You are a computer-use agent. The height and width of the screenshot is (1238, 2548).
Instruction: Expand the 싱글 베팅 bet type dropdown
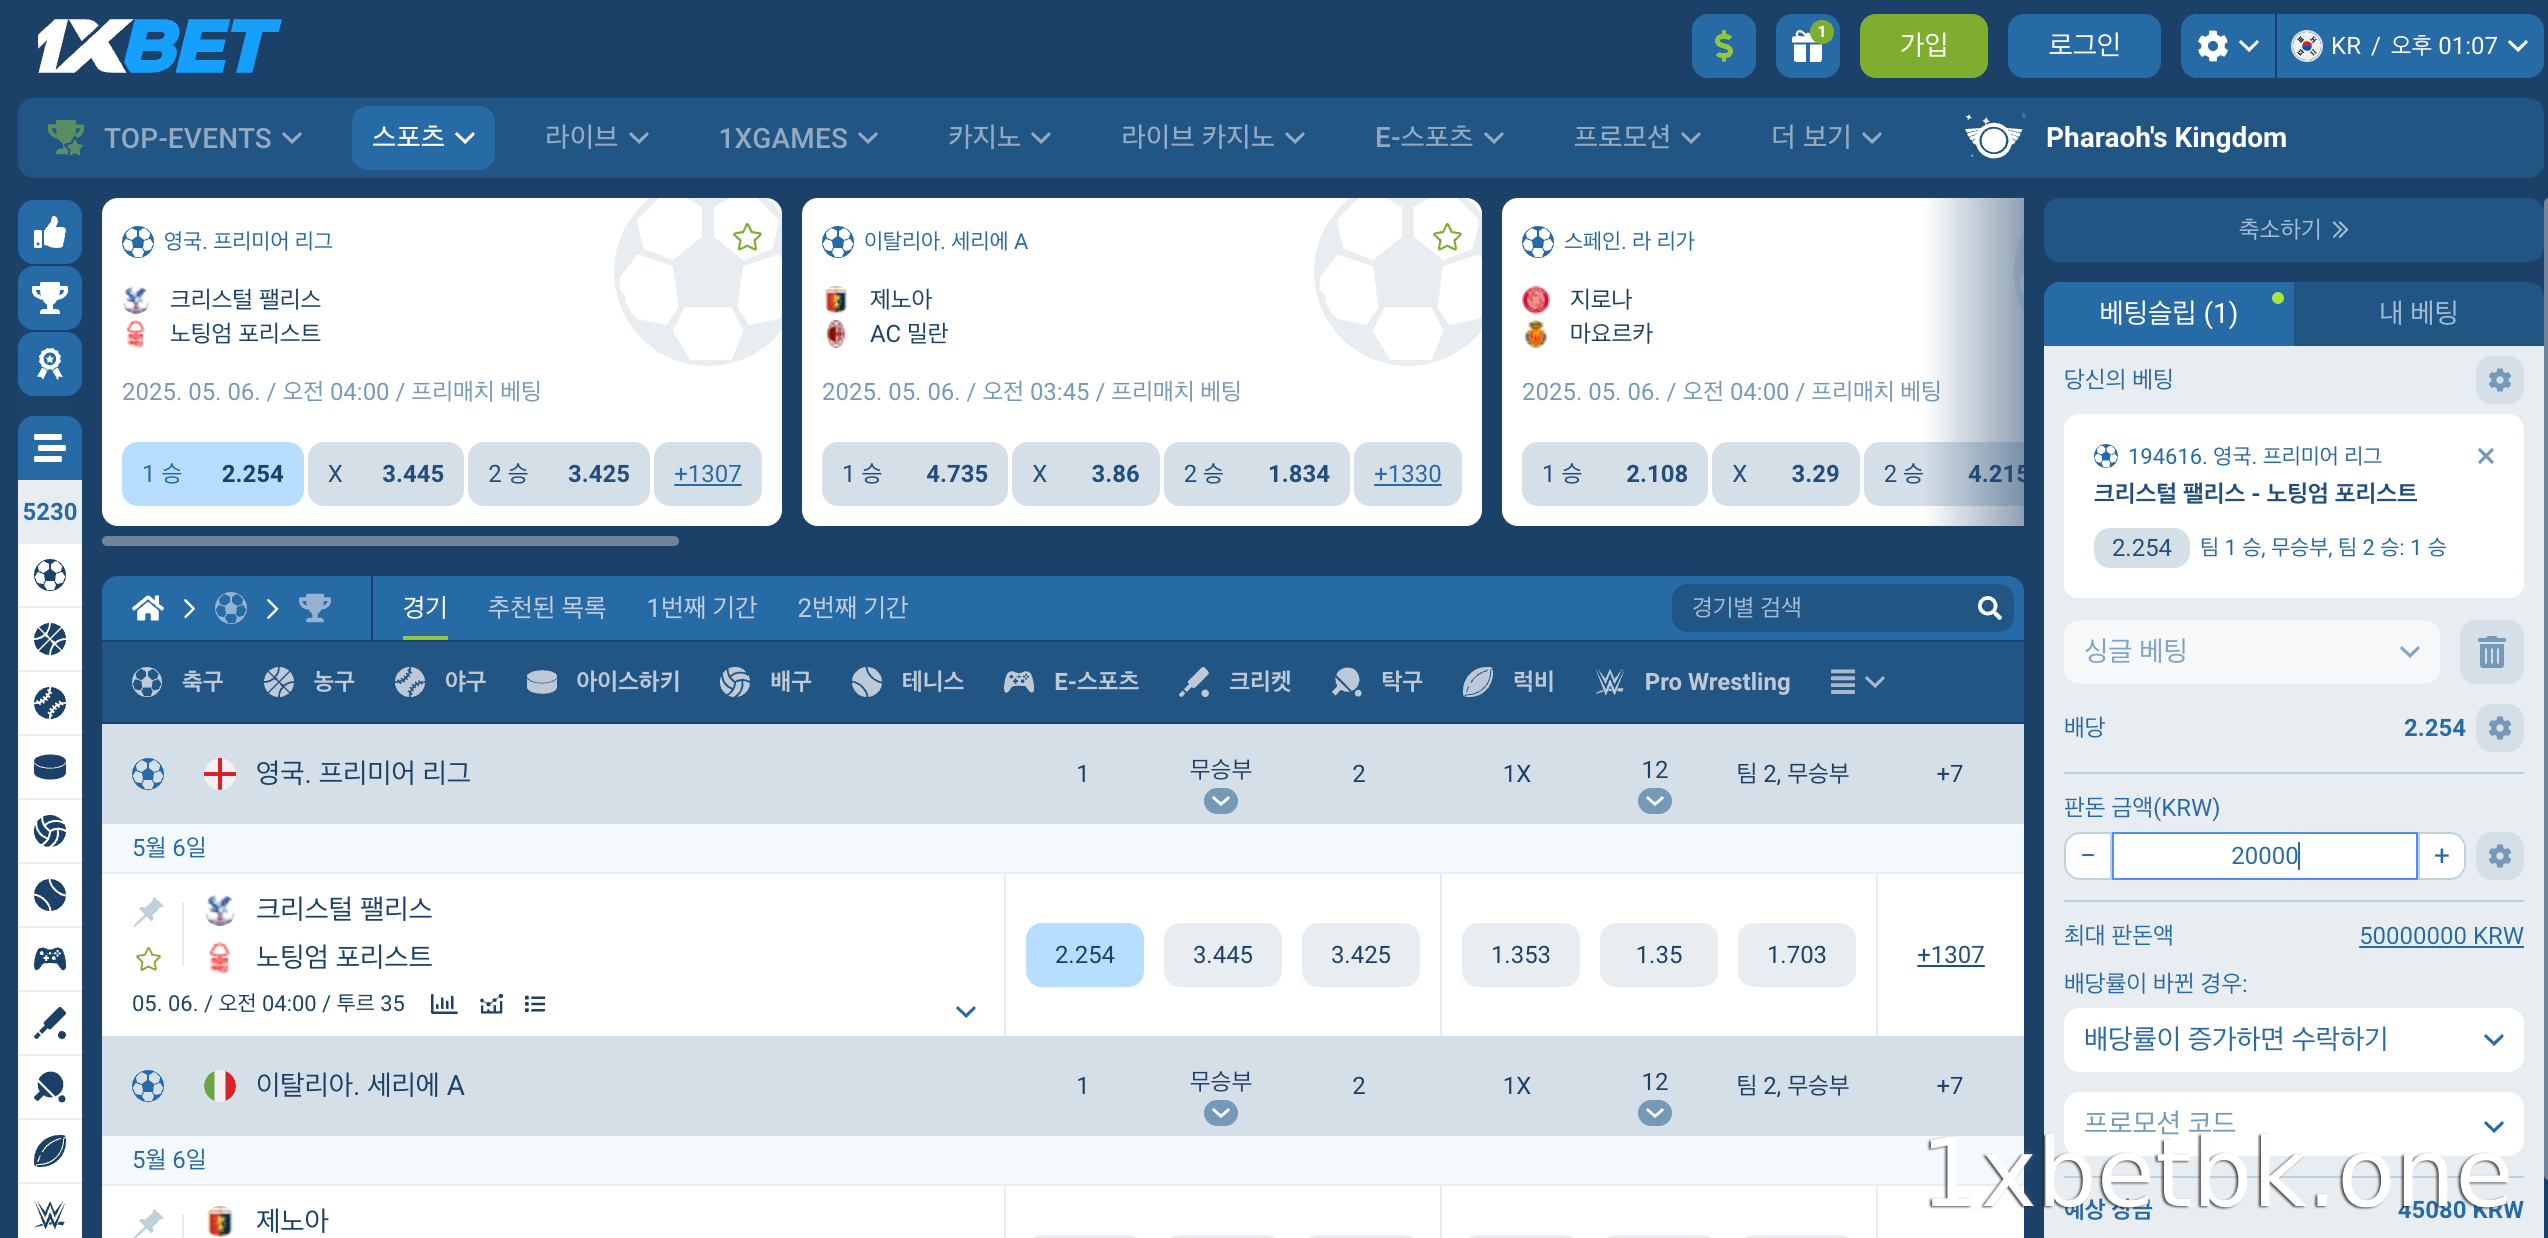(x=2251, y=652)
